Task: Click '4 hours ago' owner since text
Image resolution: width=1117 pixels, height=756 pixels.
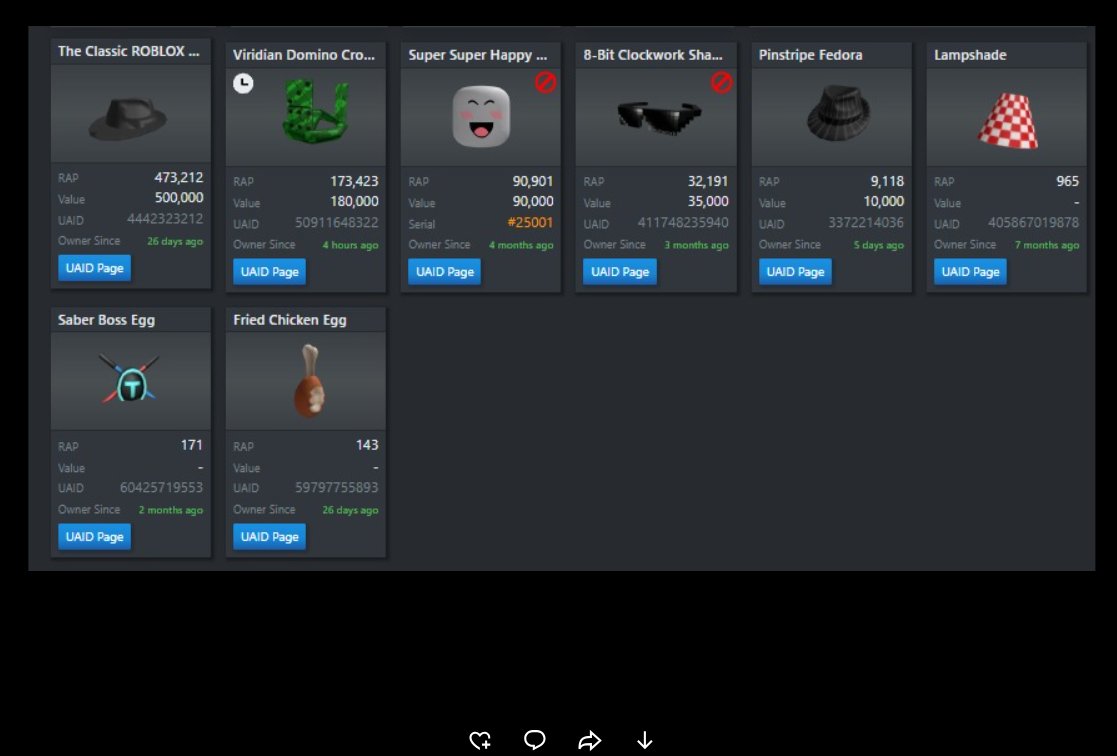Action: tap(350, 245)
